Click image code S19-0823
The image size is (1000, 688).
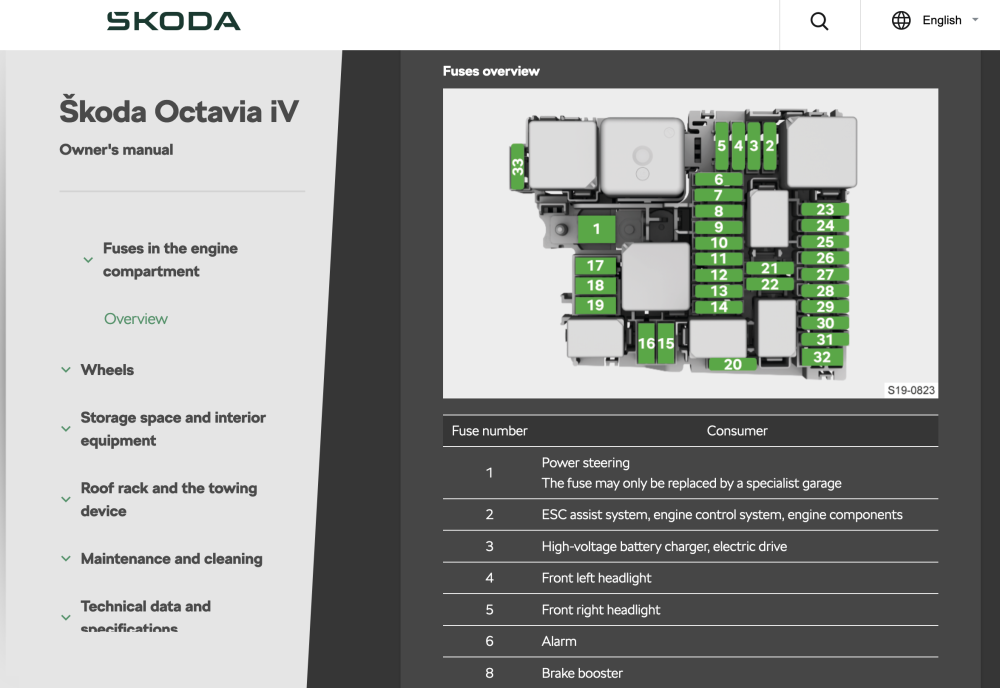(911, 390)
